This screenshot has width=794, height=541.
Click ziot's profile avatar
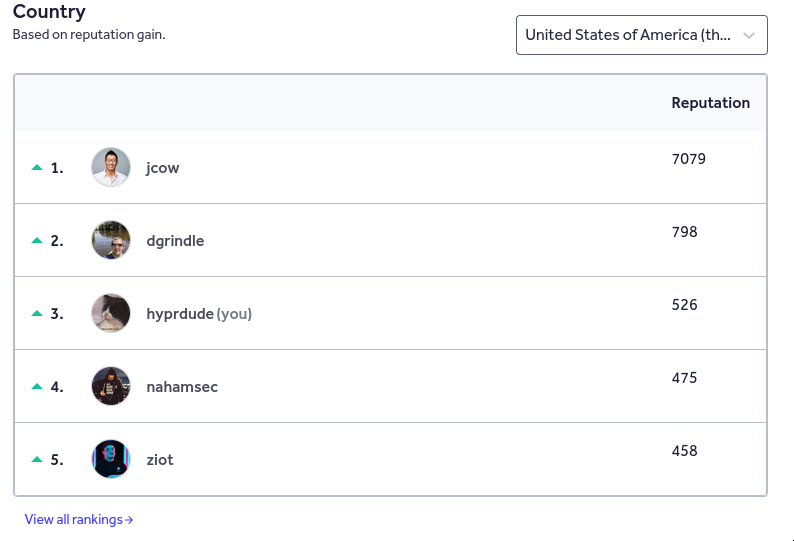click(x=111, y=460)
